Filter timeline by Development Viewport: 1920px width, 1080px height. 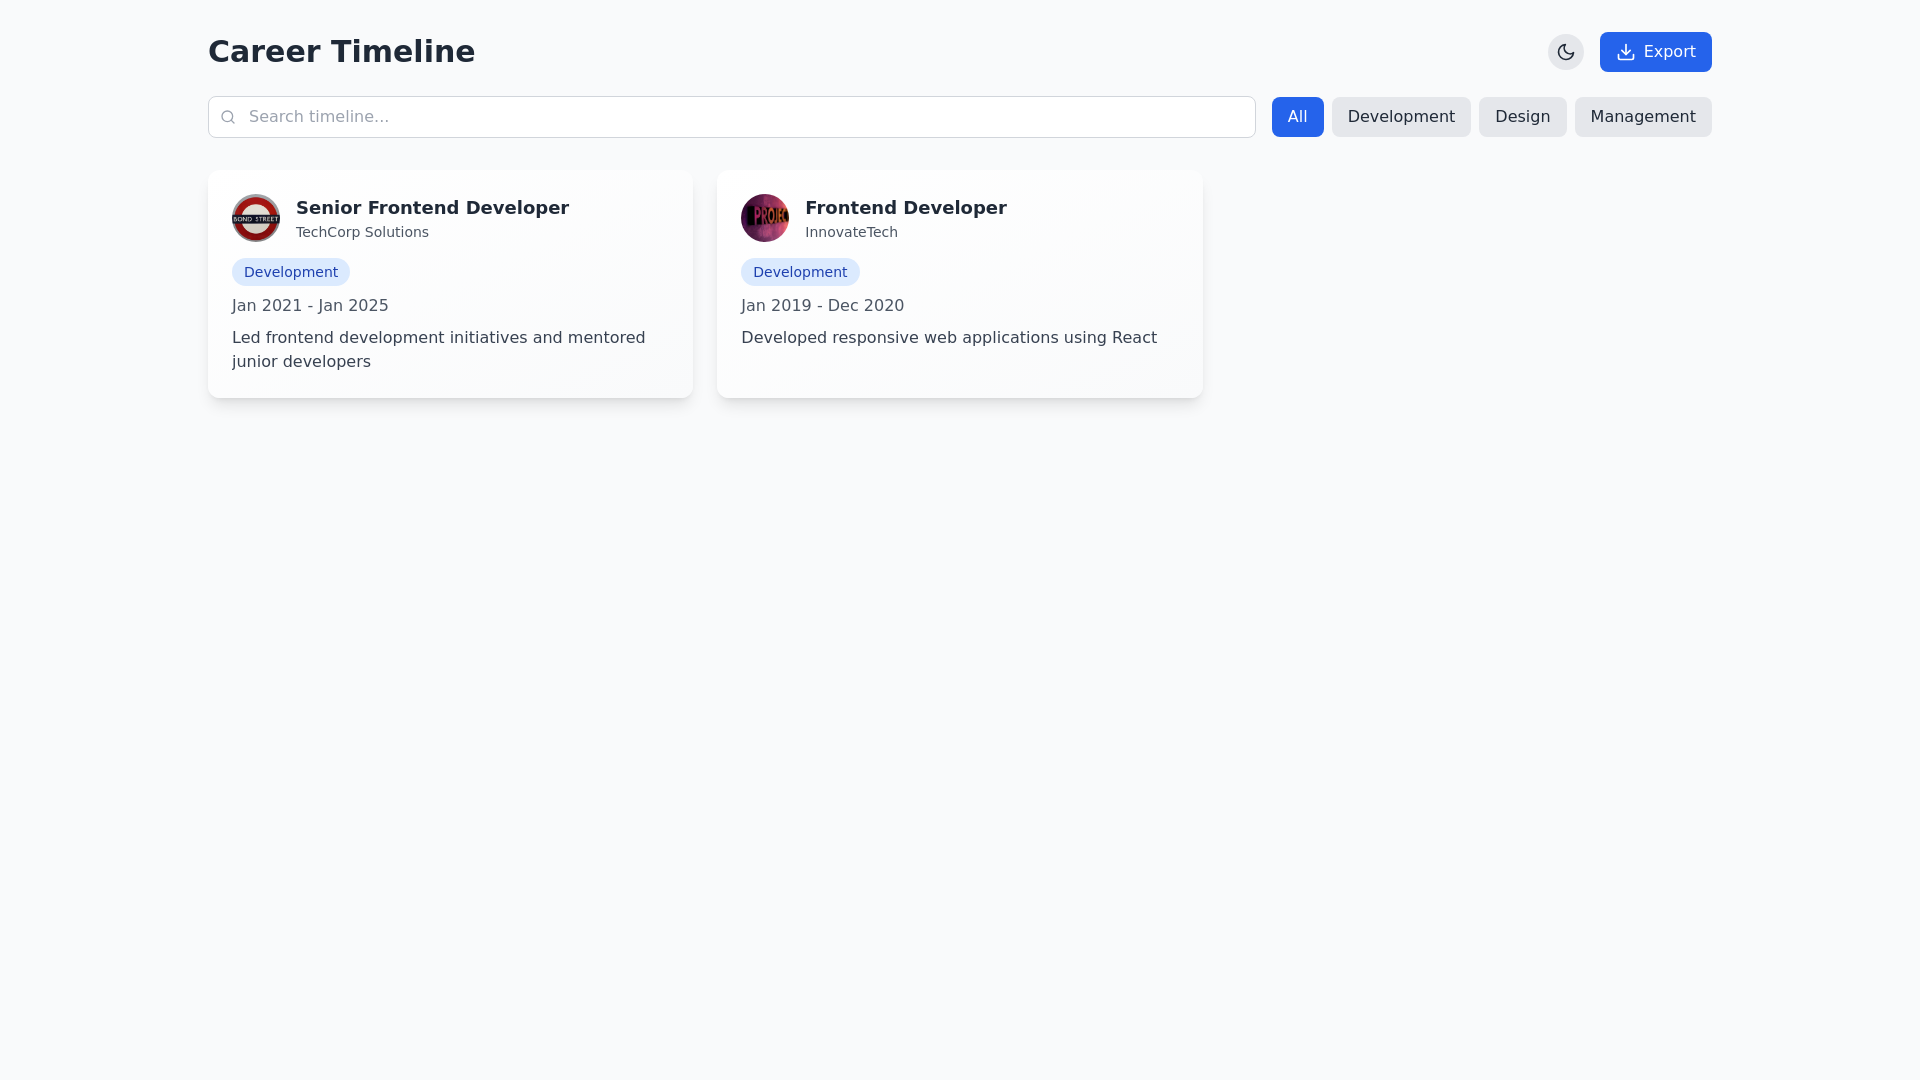[x=1400, y=117]
